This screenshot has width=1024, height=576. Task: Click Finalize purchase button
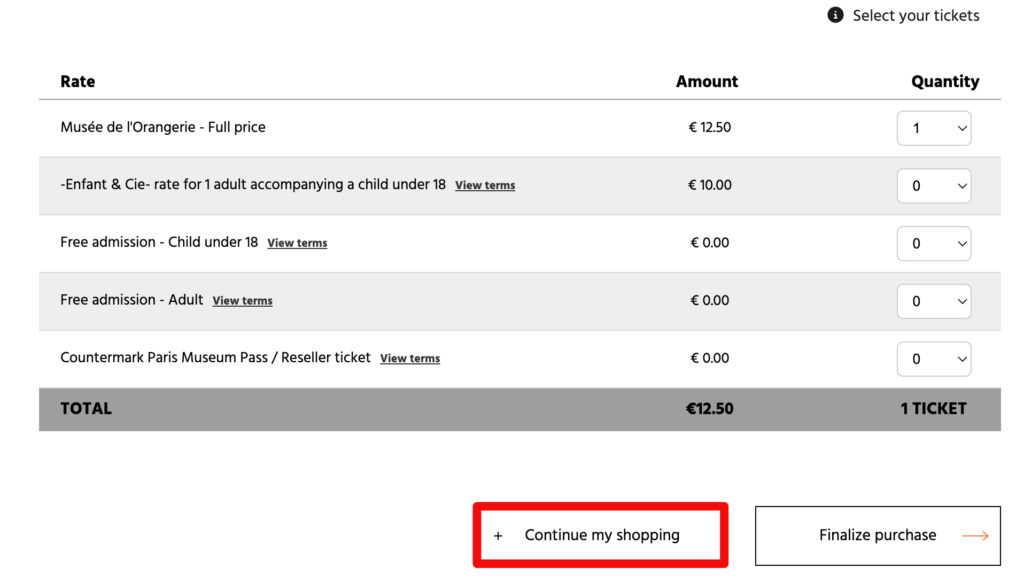[x=877, y=535]
